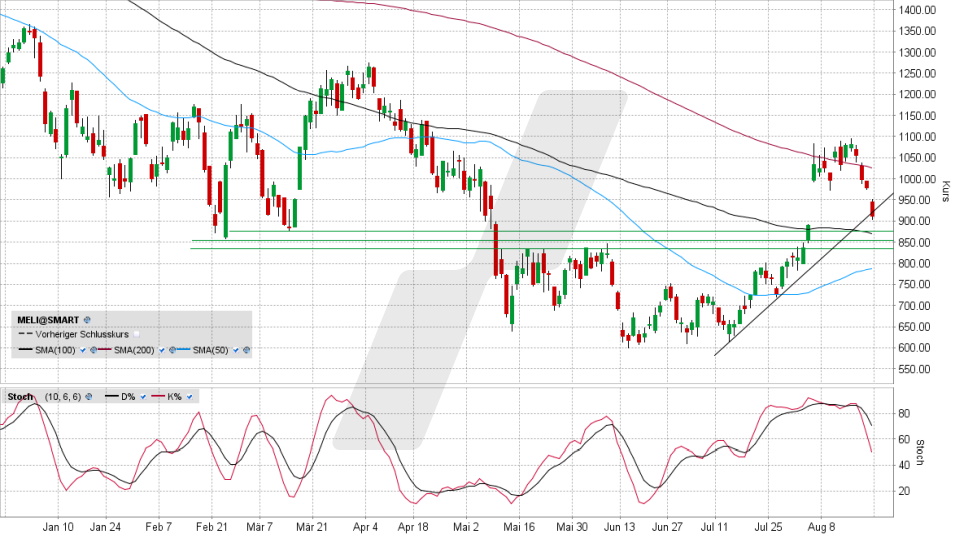Click the 650.00 price axis label
The image size is (960, 540).
914,327
